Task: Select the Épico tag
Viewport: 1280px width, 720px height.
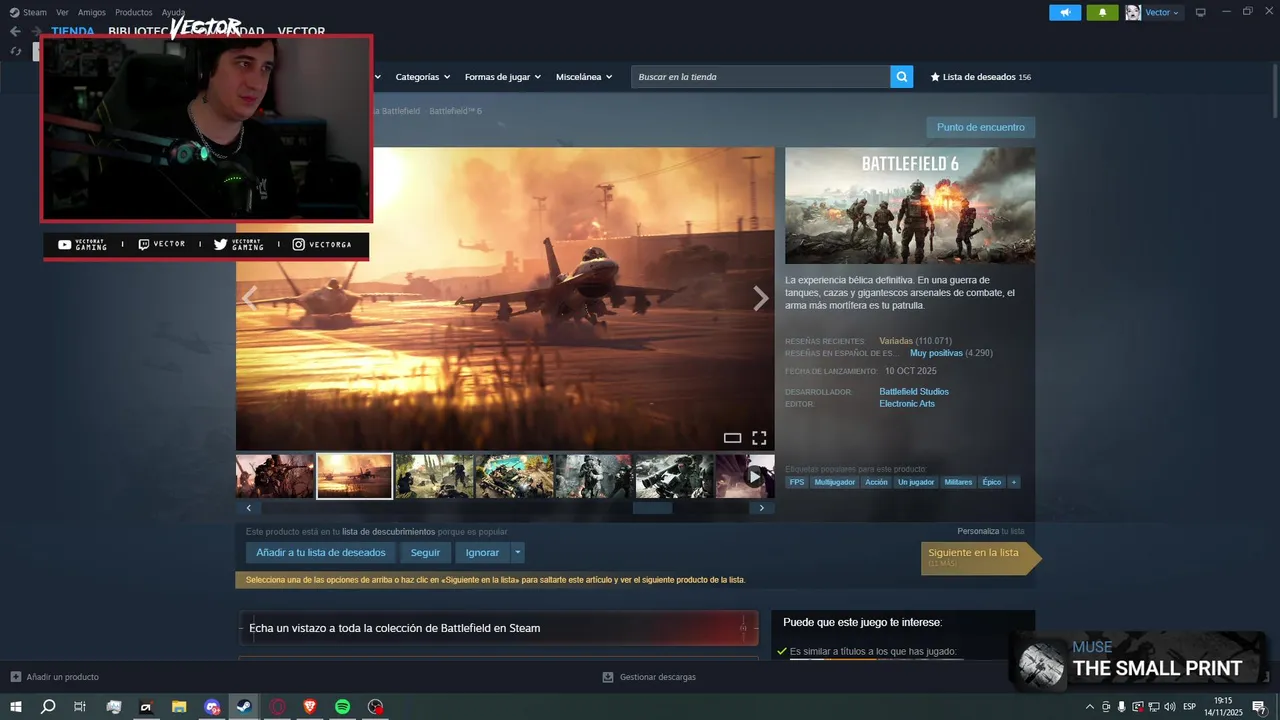Action: point(991,482)
